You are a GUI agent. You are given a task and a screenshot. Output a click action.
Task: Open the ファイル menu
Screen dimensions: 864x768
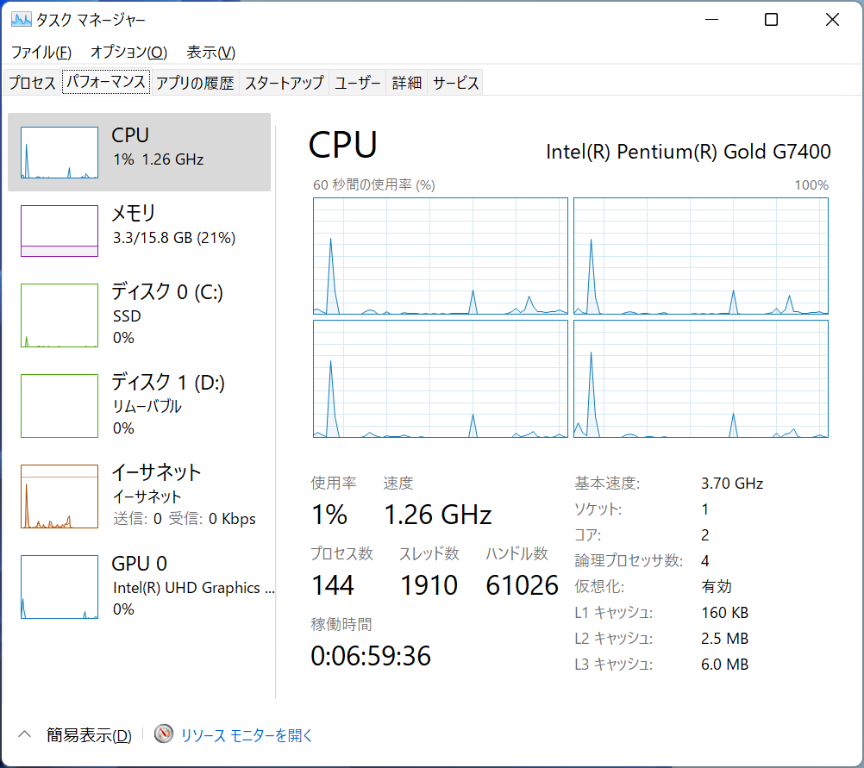[x=41, y=52]
